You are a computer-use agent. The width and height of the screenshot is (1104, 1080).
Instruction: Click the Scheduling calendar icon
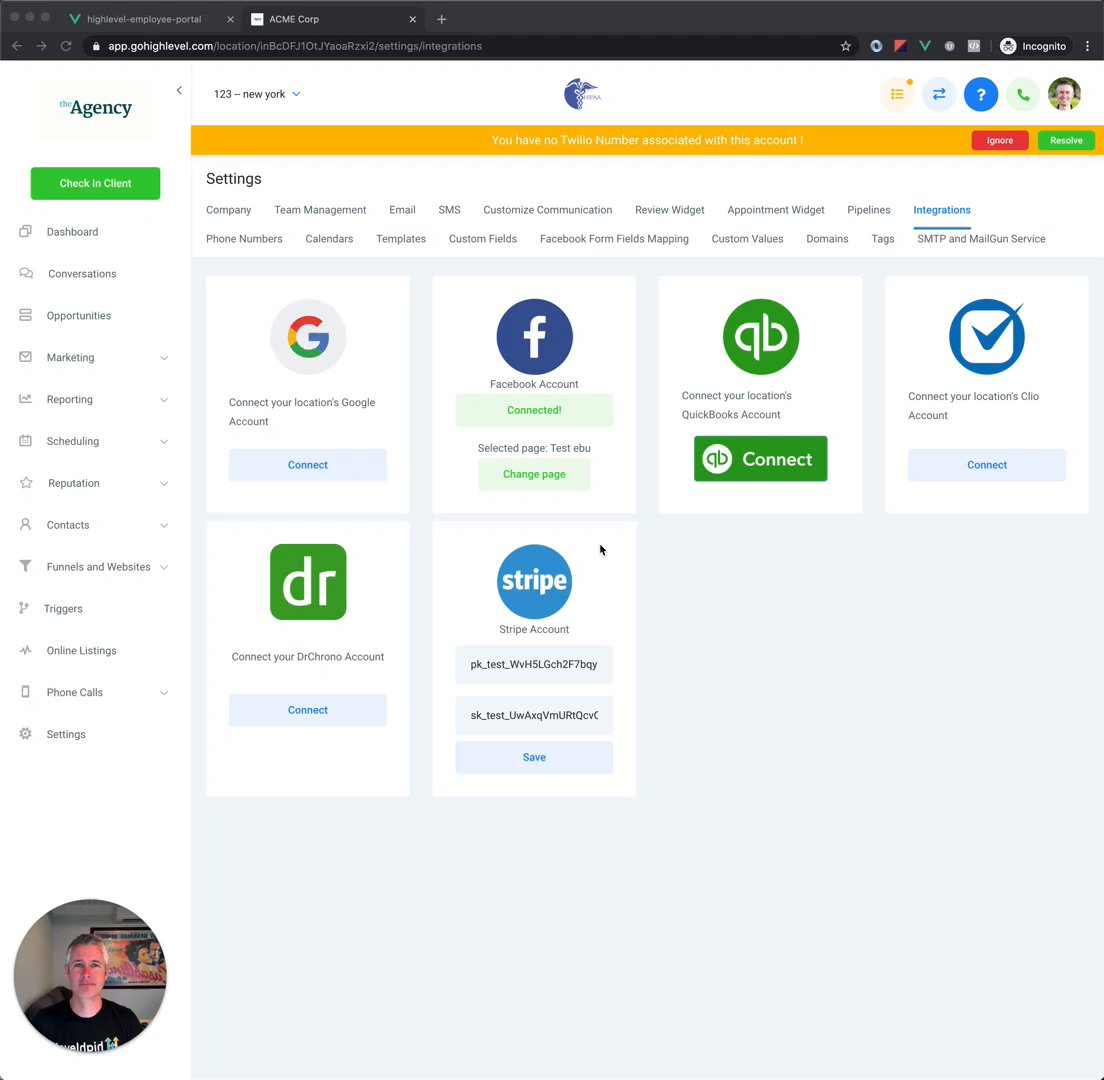point(25,441)
